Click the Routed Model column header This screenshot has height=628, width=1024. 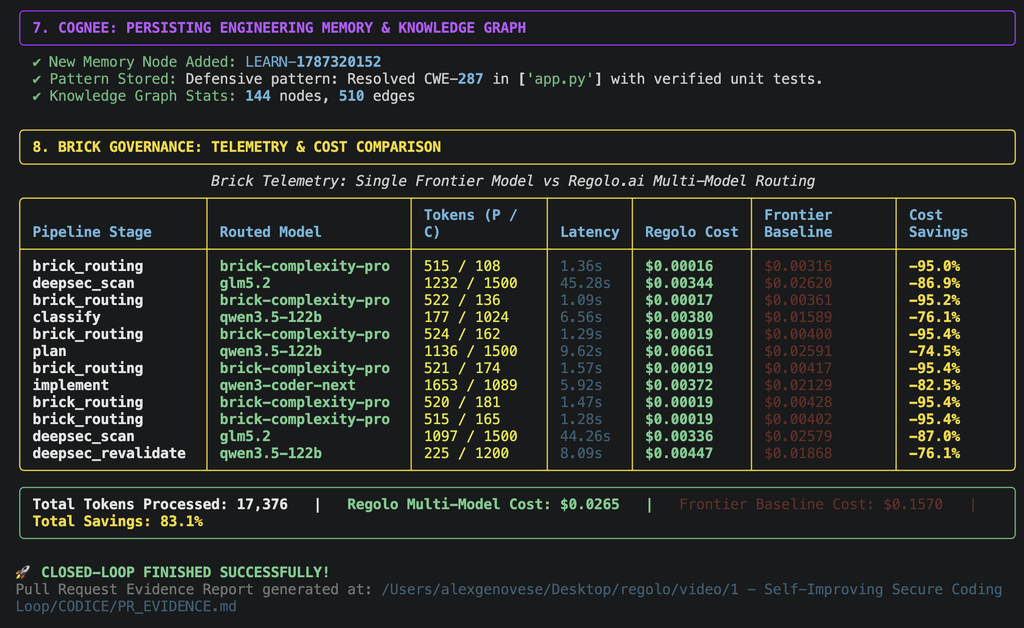click(x=270, y=232)
